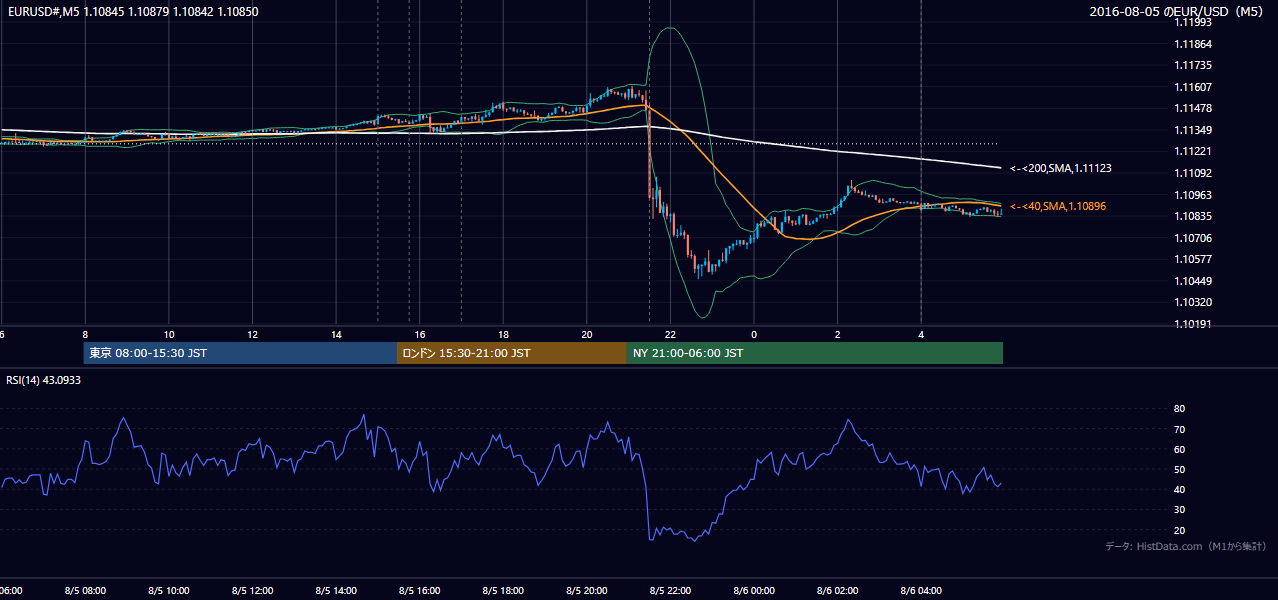The width and height of the screenshot is (1278, 600).
Task: Click RSI scale value 70
Action: pos(1180,429)
